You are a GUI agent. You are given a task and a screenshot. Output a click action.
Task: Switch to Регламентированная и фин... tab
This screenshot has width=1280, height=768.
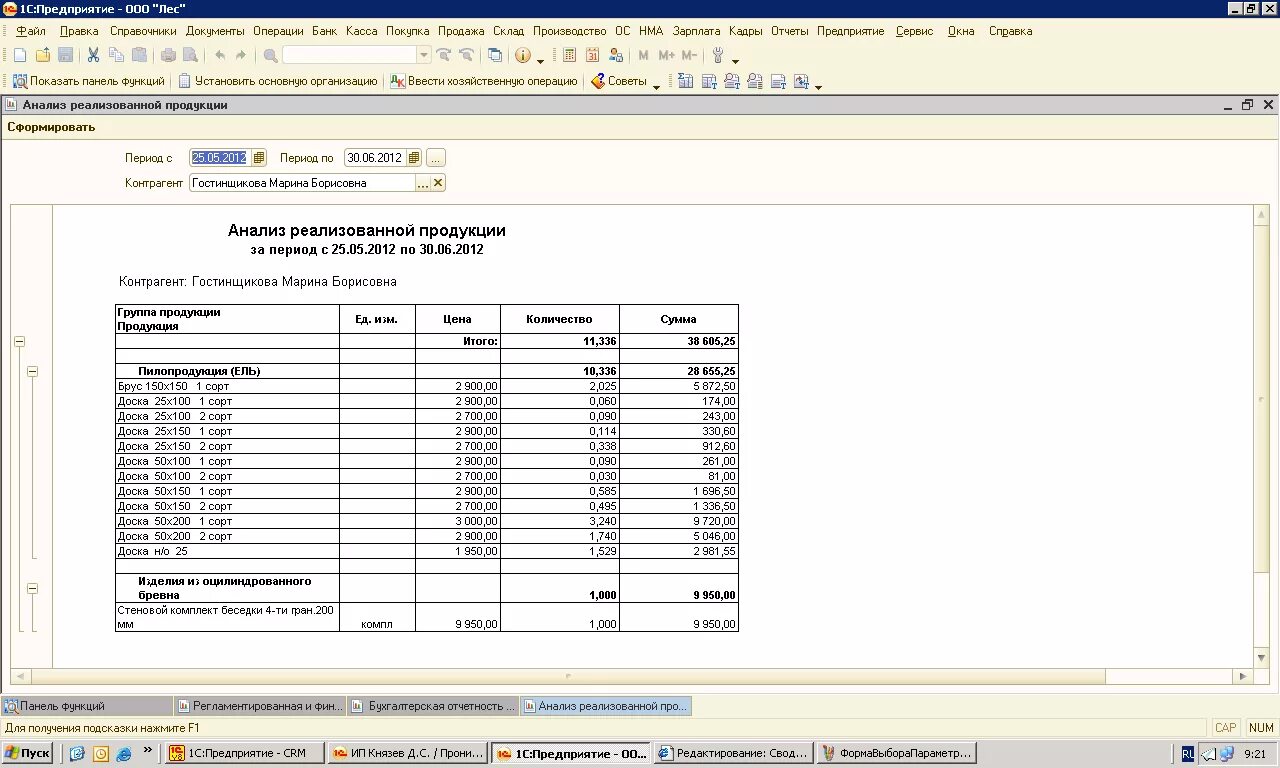tap(260, 706)
